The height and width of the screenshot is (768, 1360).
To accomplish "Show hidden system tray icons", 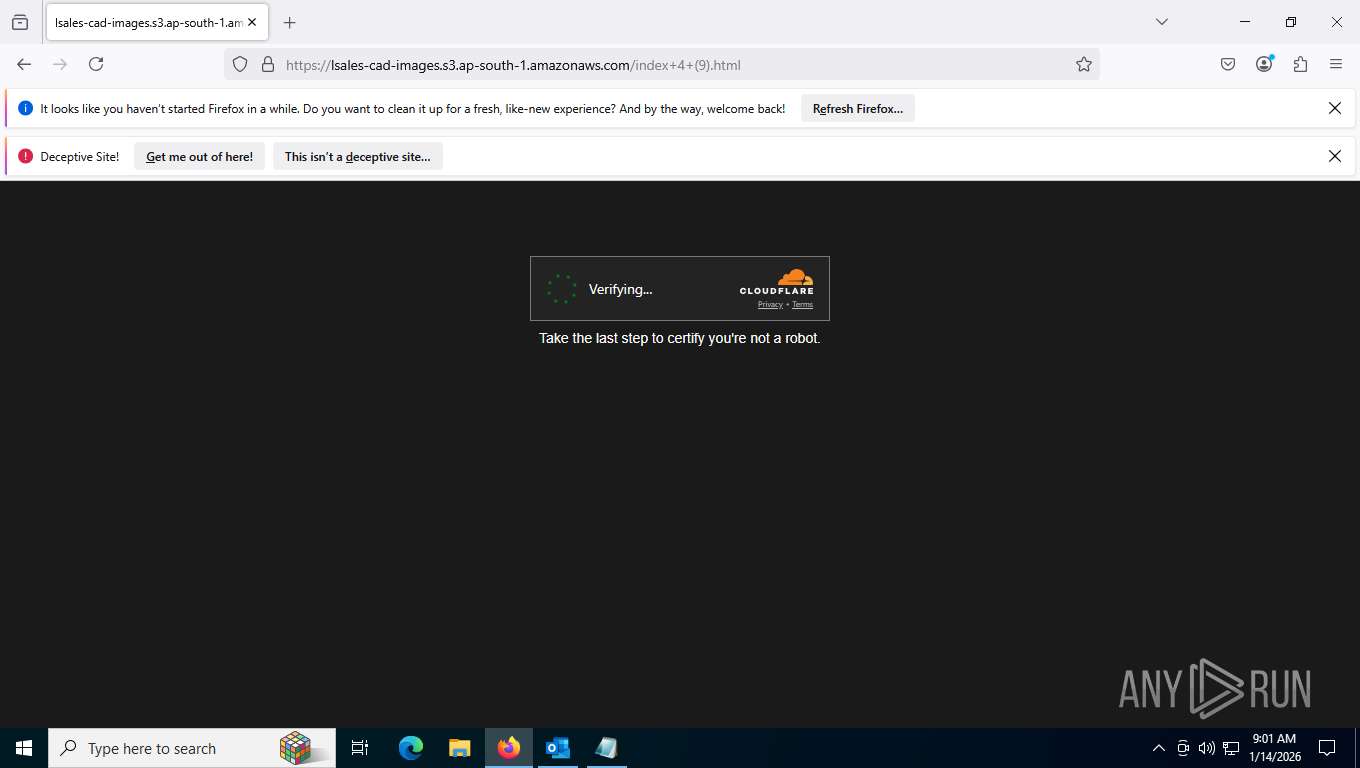I will tap(1159, 748).
